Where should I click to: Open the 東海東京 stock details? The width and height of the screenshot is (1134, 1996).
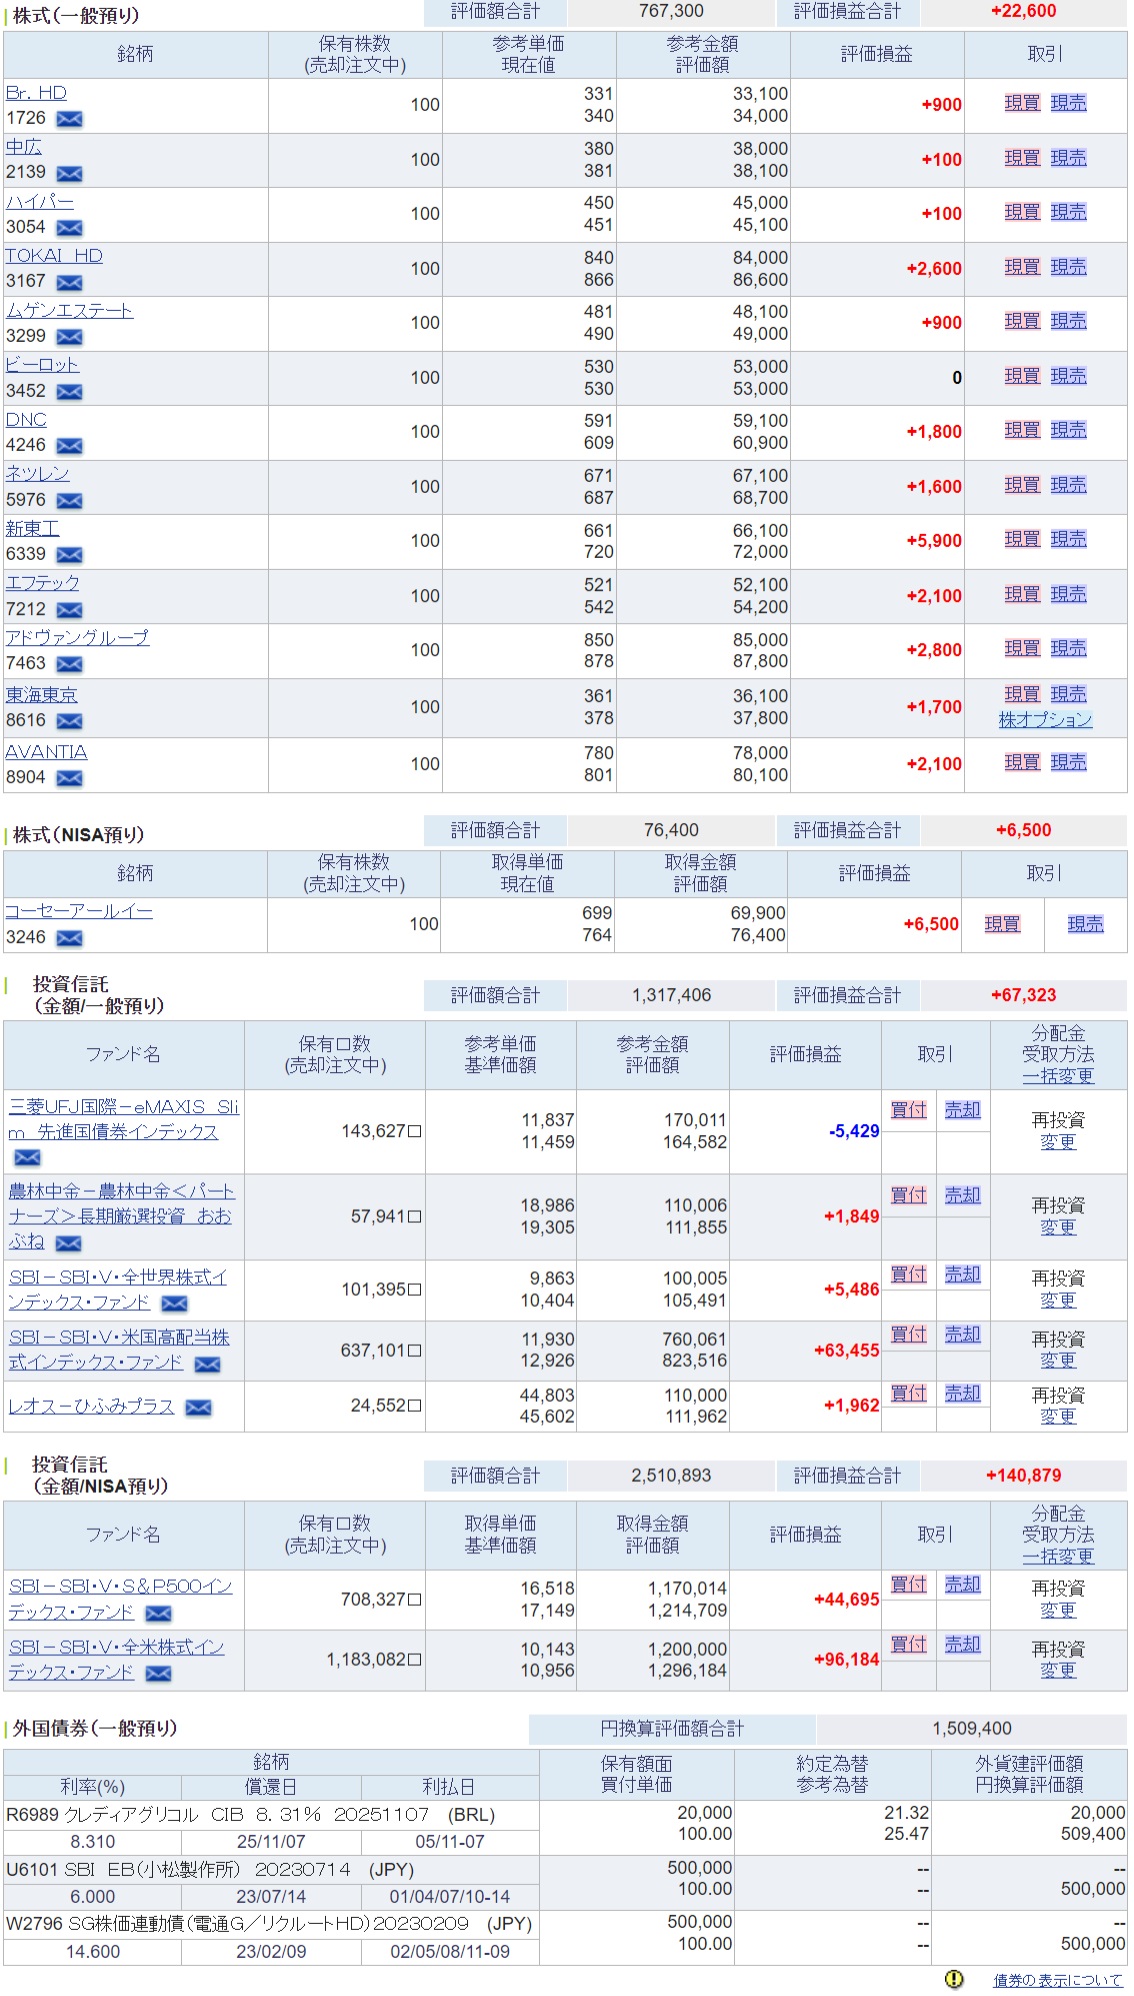pos(41,695)
